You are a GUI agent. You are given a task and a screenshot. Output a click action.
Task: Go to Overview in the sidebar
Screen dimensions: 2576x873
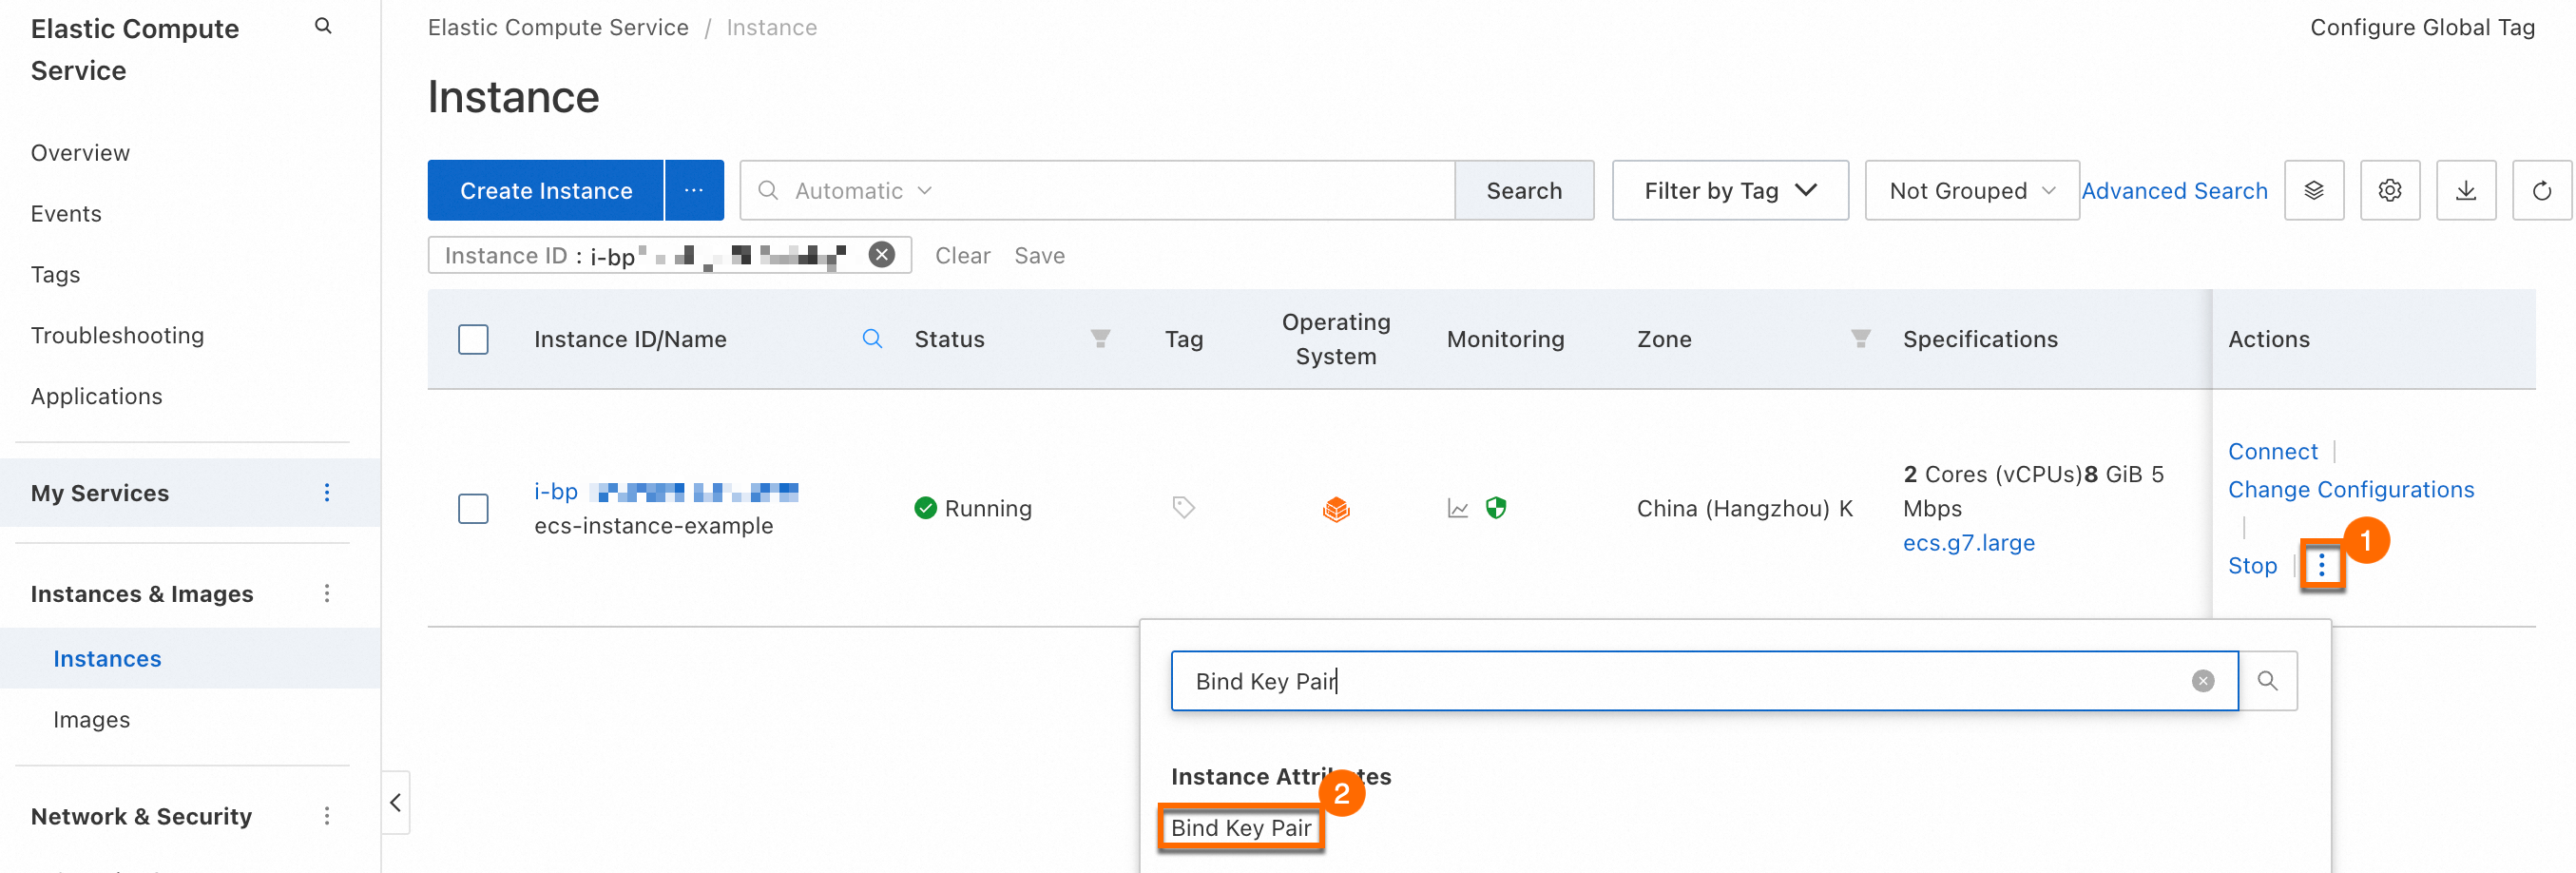tap(80, 153)
